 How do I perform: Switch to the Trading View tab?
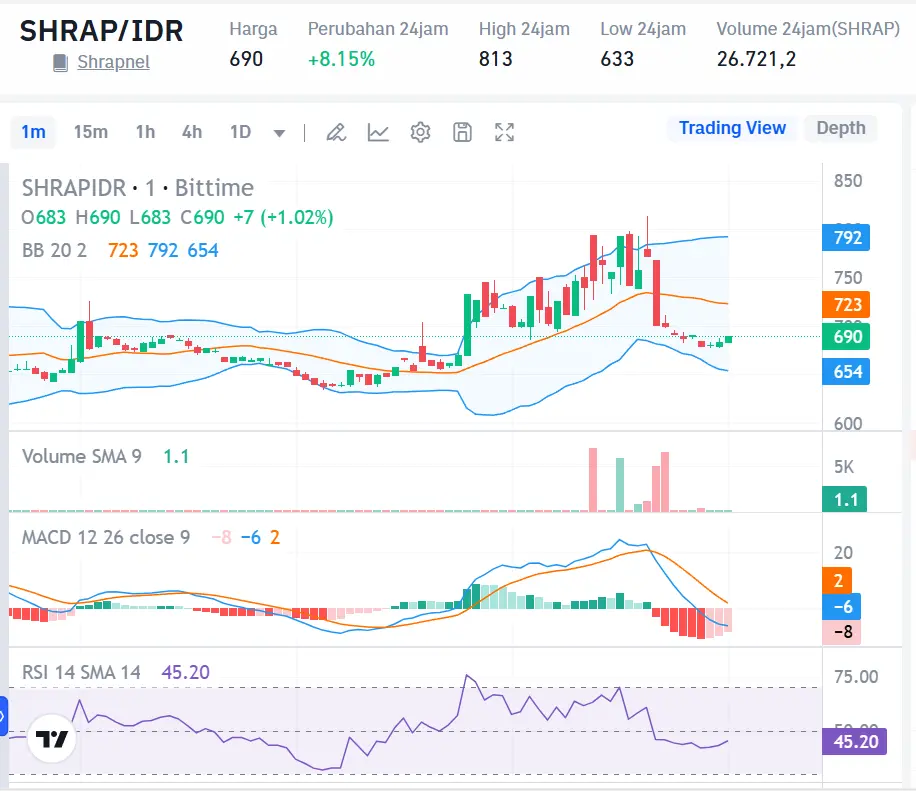point(732,128)
